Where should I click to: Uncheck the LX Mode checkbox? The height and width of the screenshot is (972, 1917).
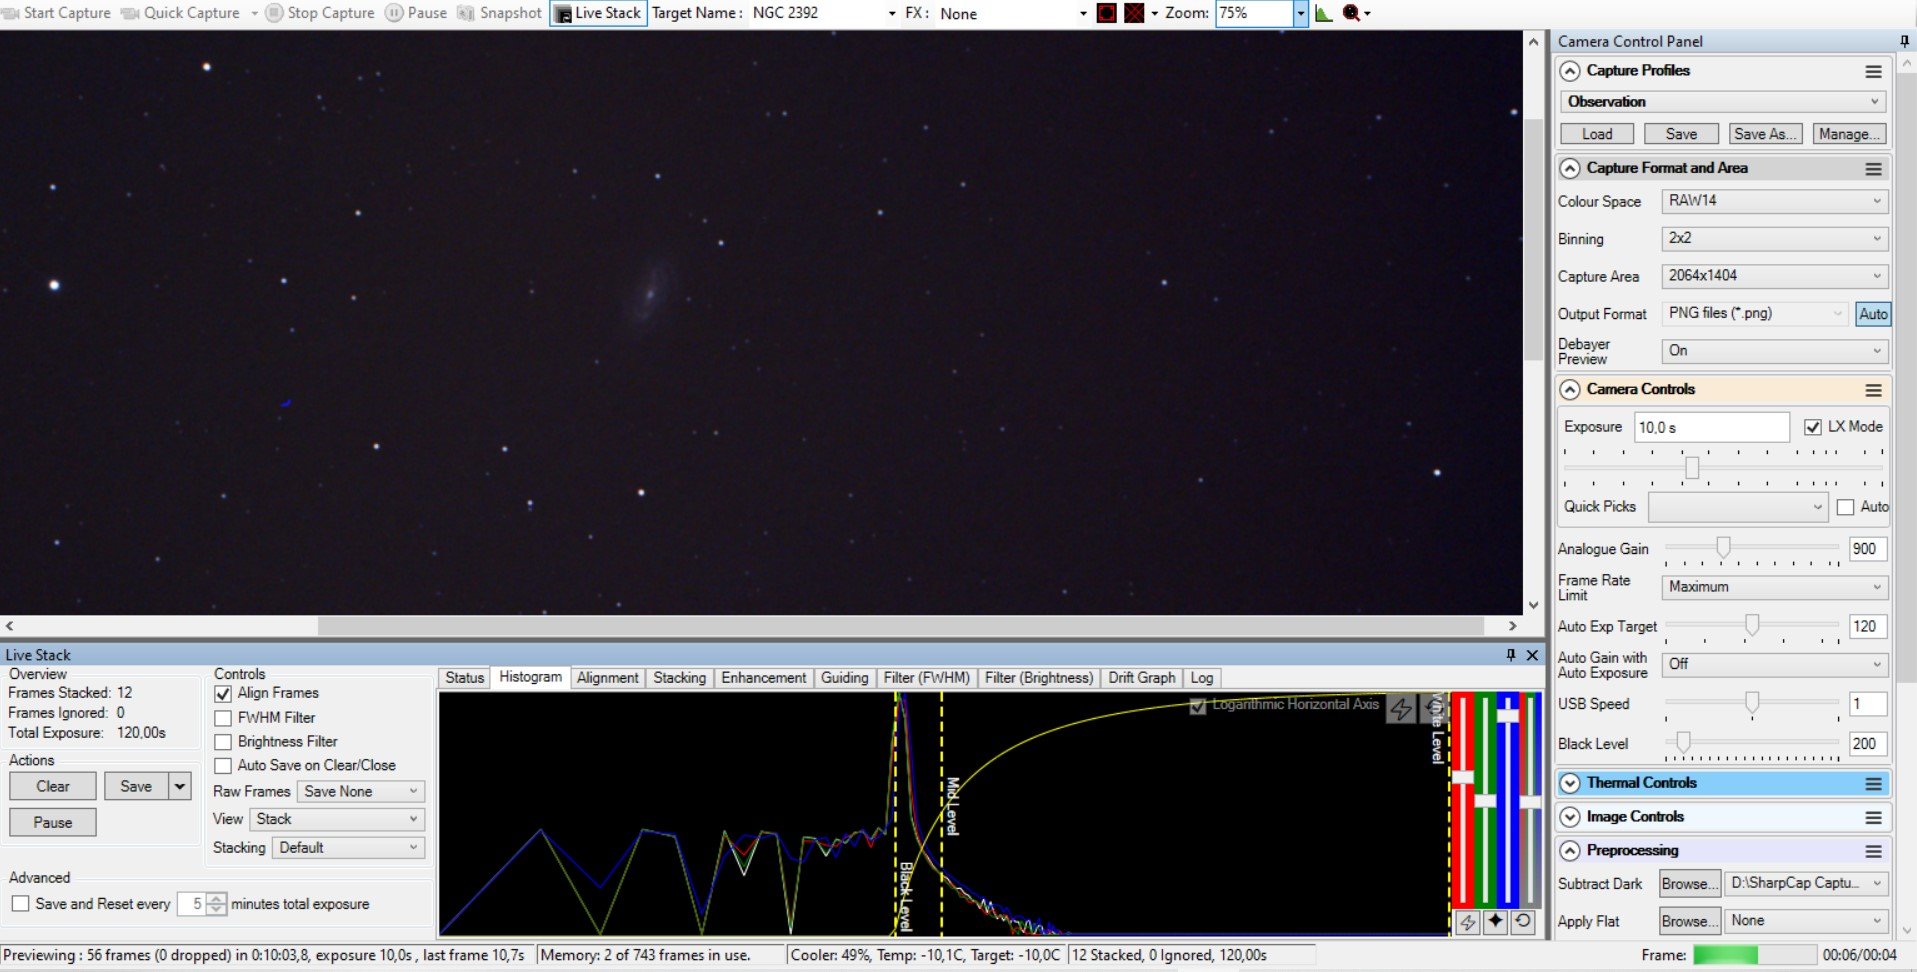pyautogui.click(x=1812, y=427)
